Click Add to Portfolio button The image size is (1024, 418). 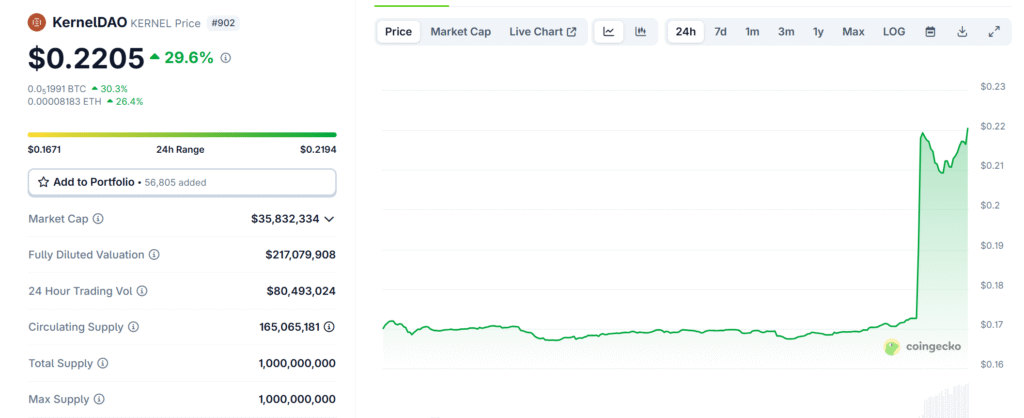pos(182,182)
